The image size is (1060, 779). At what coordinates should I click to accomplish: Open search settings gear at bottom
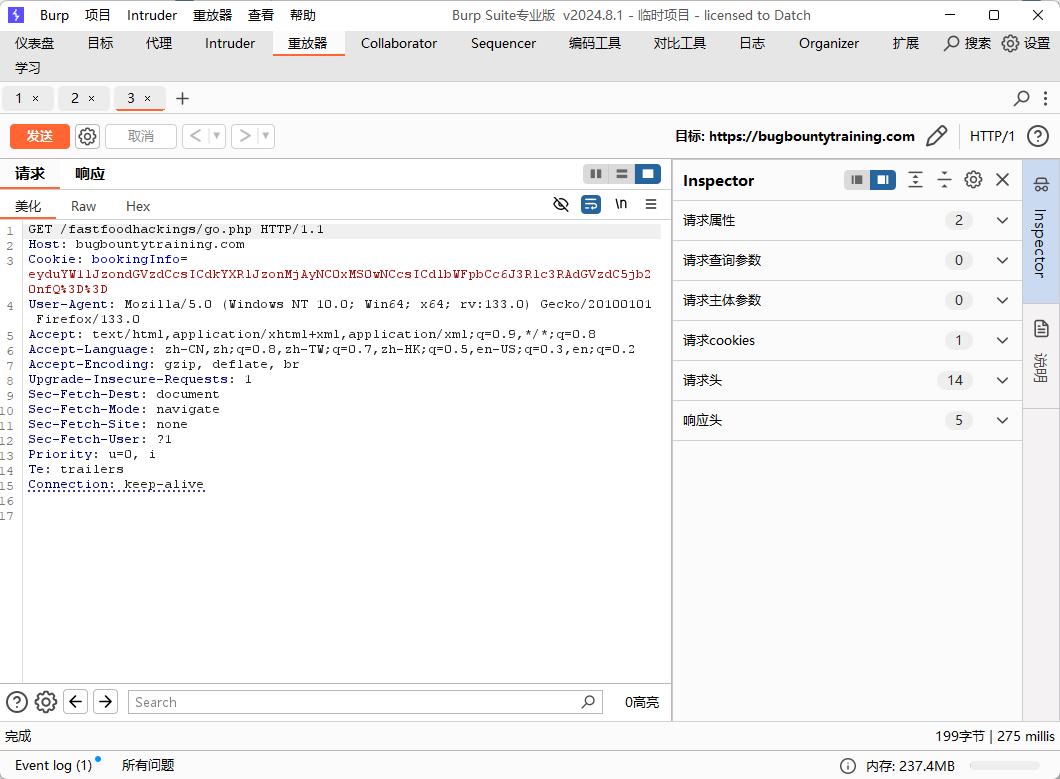point(46,702)
